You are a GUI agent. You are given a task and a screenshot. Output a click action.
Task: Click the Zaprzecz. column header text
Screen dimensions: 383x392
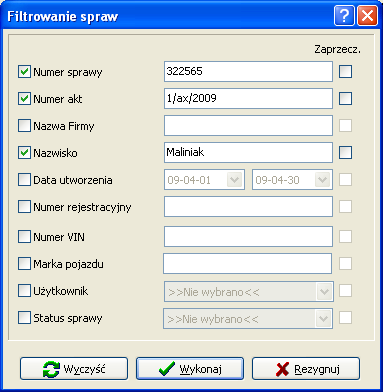tap(337, 50)
